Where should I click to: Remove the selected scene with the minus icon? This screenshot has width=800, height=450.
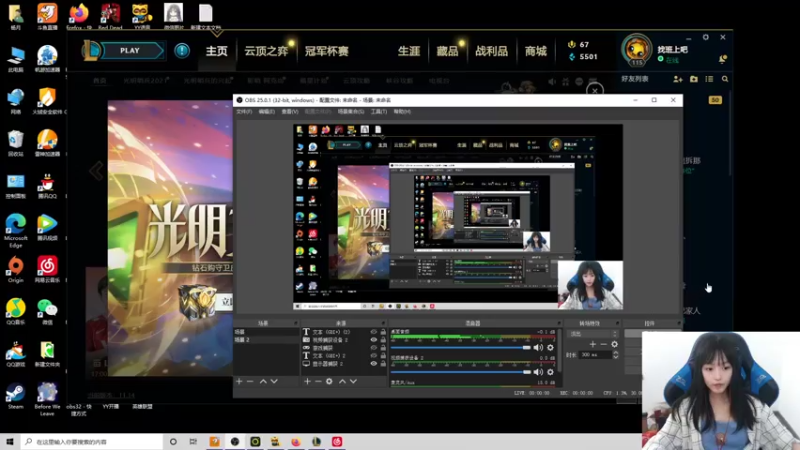(250, 381)
